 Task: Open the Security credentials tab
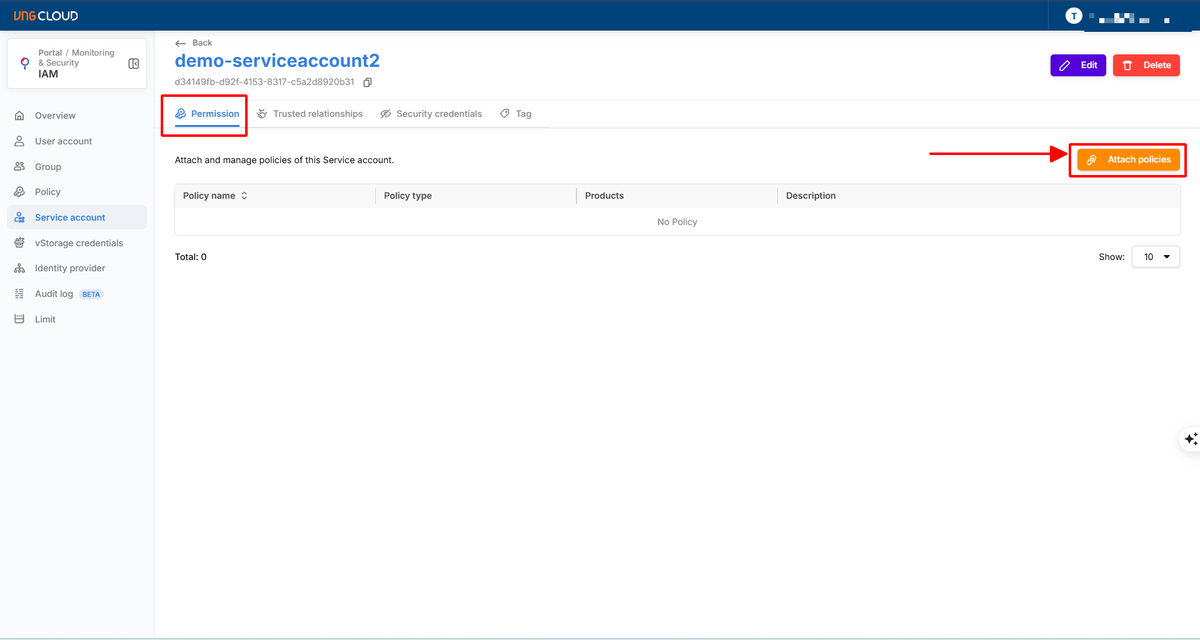tap(431, 114)
